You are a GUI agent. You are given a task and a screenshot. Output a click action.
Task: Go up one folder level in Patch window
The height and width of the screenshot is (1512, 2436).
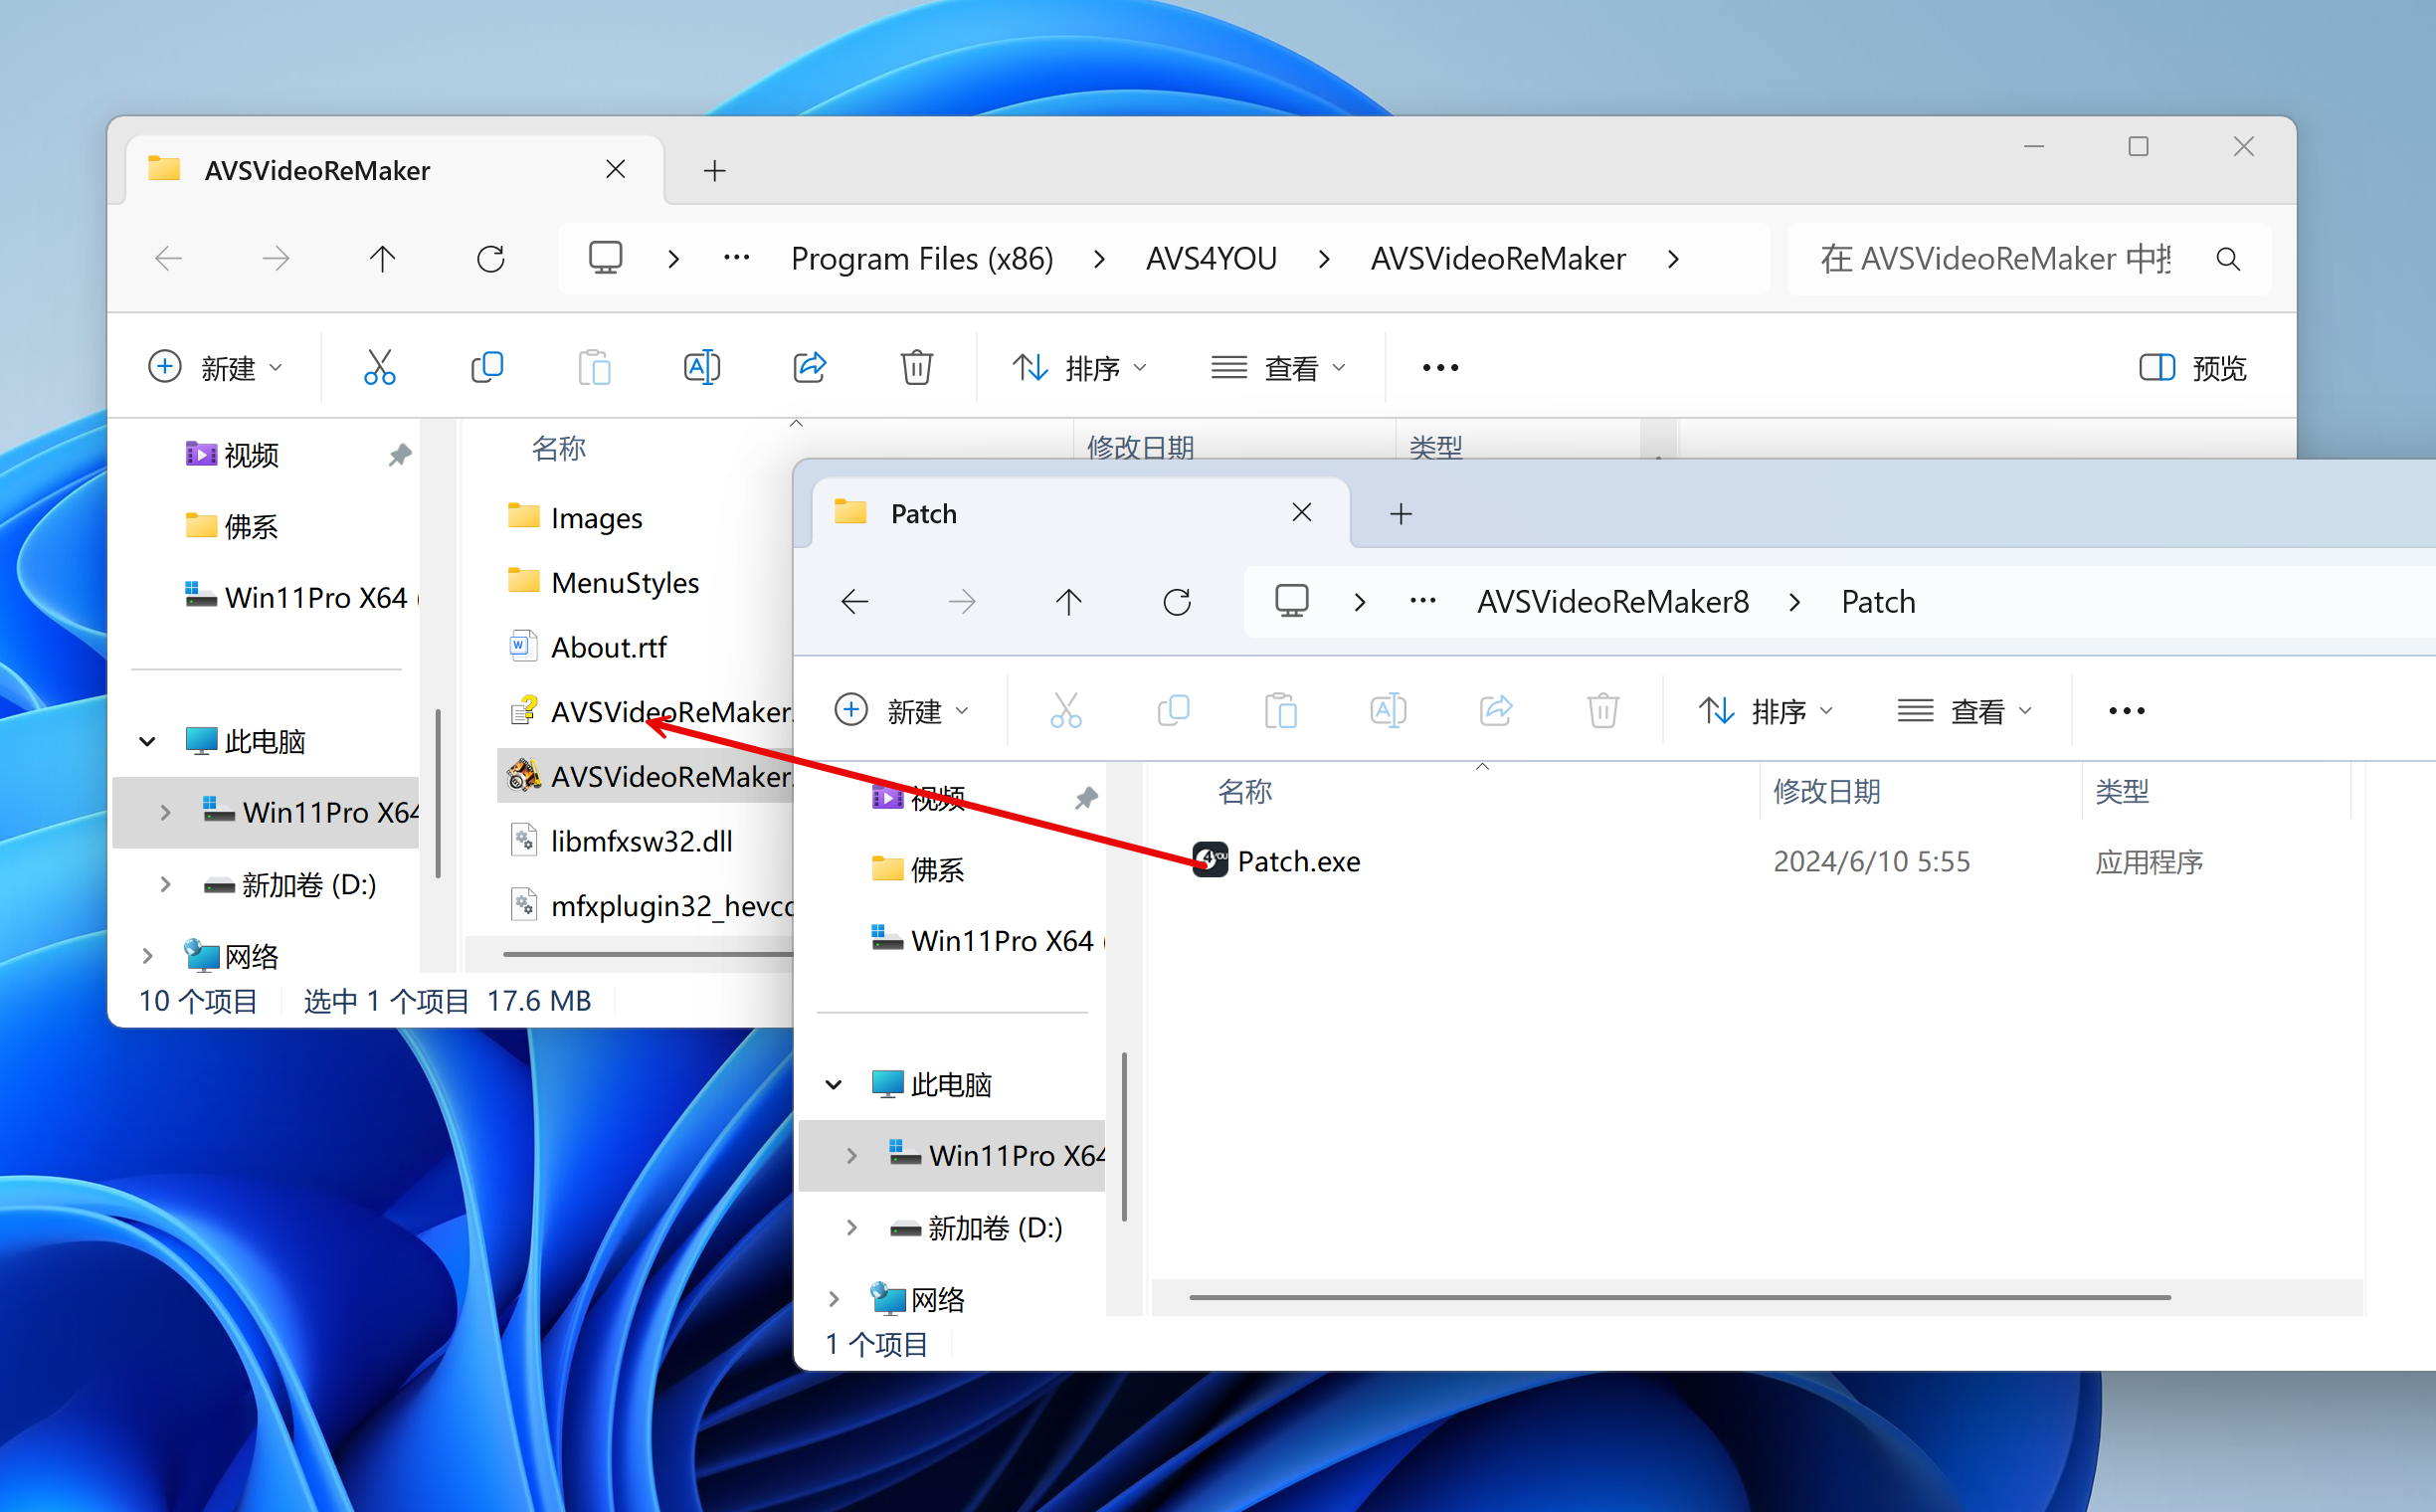[1068, 601]
